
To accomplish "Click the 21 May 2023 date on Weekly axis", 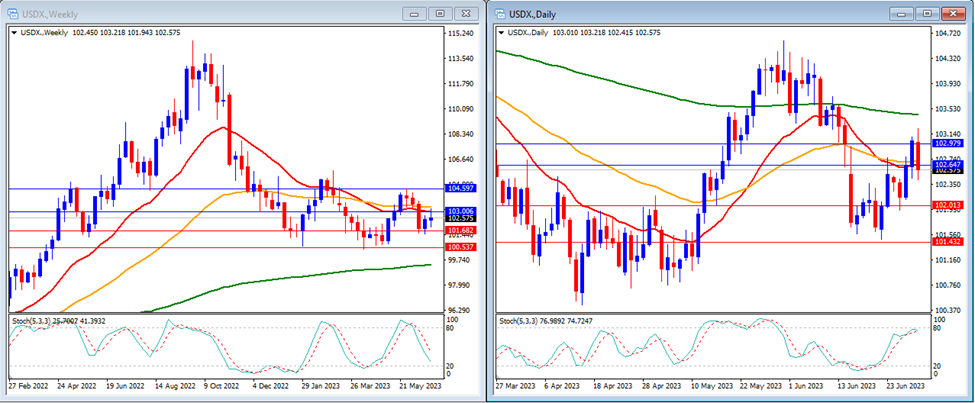I will pos(420,386).
